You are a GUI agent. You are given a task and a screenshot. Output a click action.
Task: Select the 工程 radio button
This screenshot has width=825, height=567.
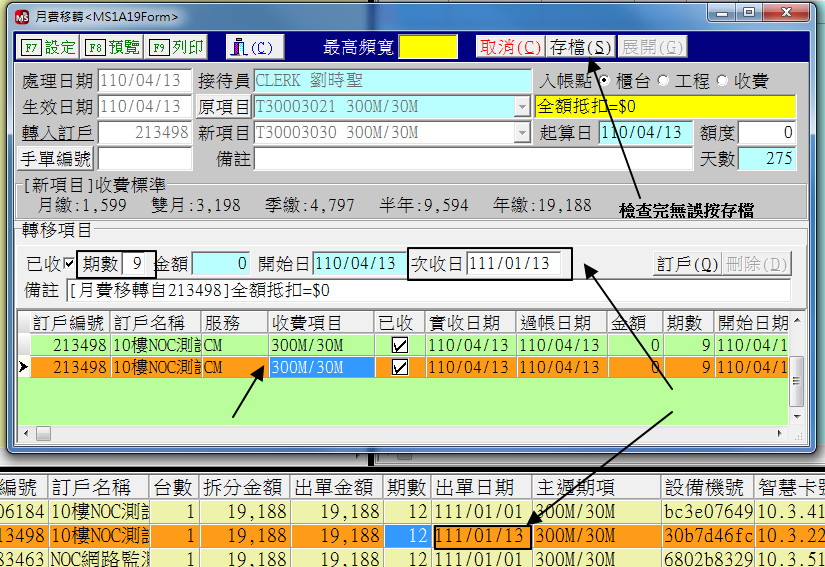[663, 81]
